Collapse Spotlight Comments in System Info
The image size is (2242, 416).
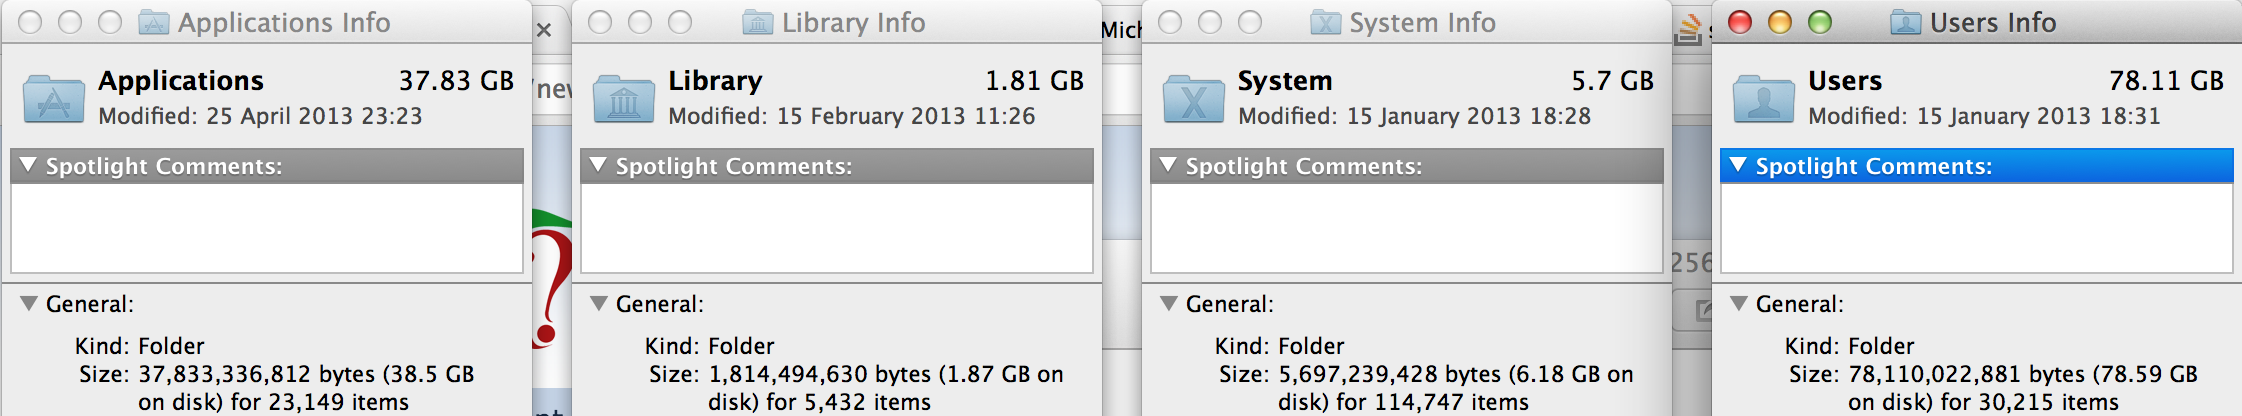click(x=1168, y=165)
